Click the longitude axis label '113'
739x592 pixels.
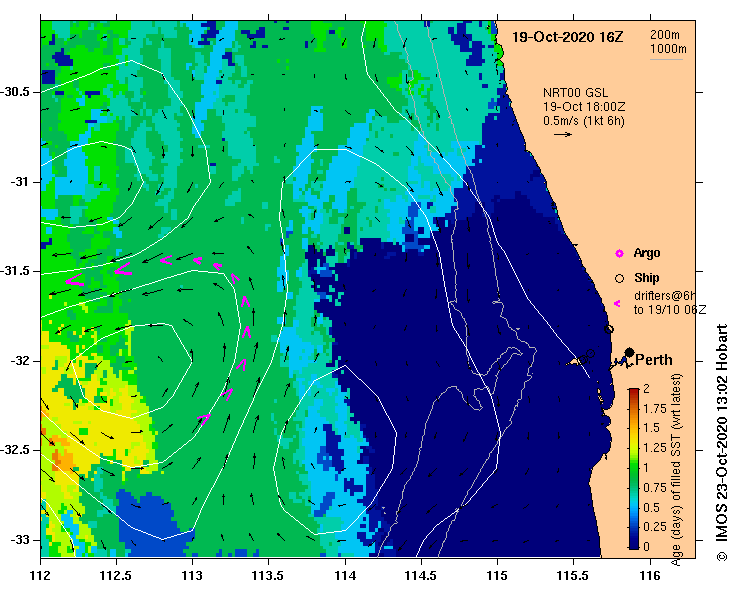[x=192, y=576]
